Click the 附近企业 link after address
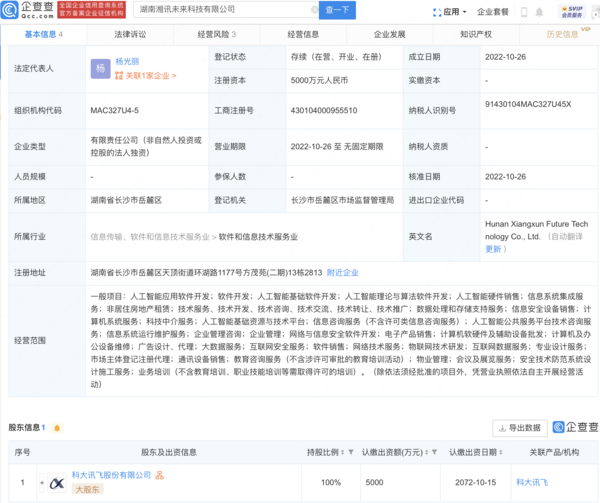This screenshot has width=600, height=503. point(342,273)
